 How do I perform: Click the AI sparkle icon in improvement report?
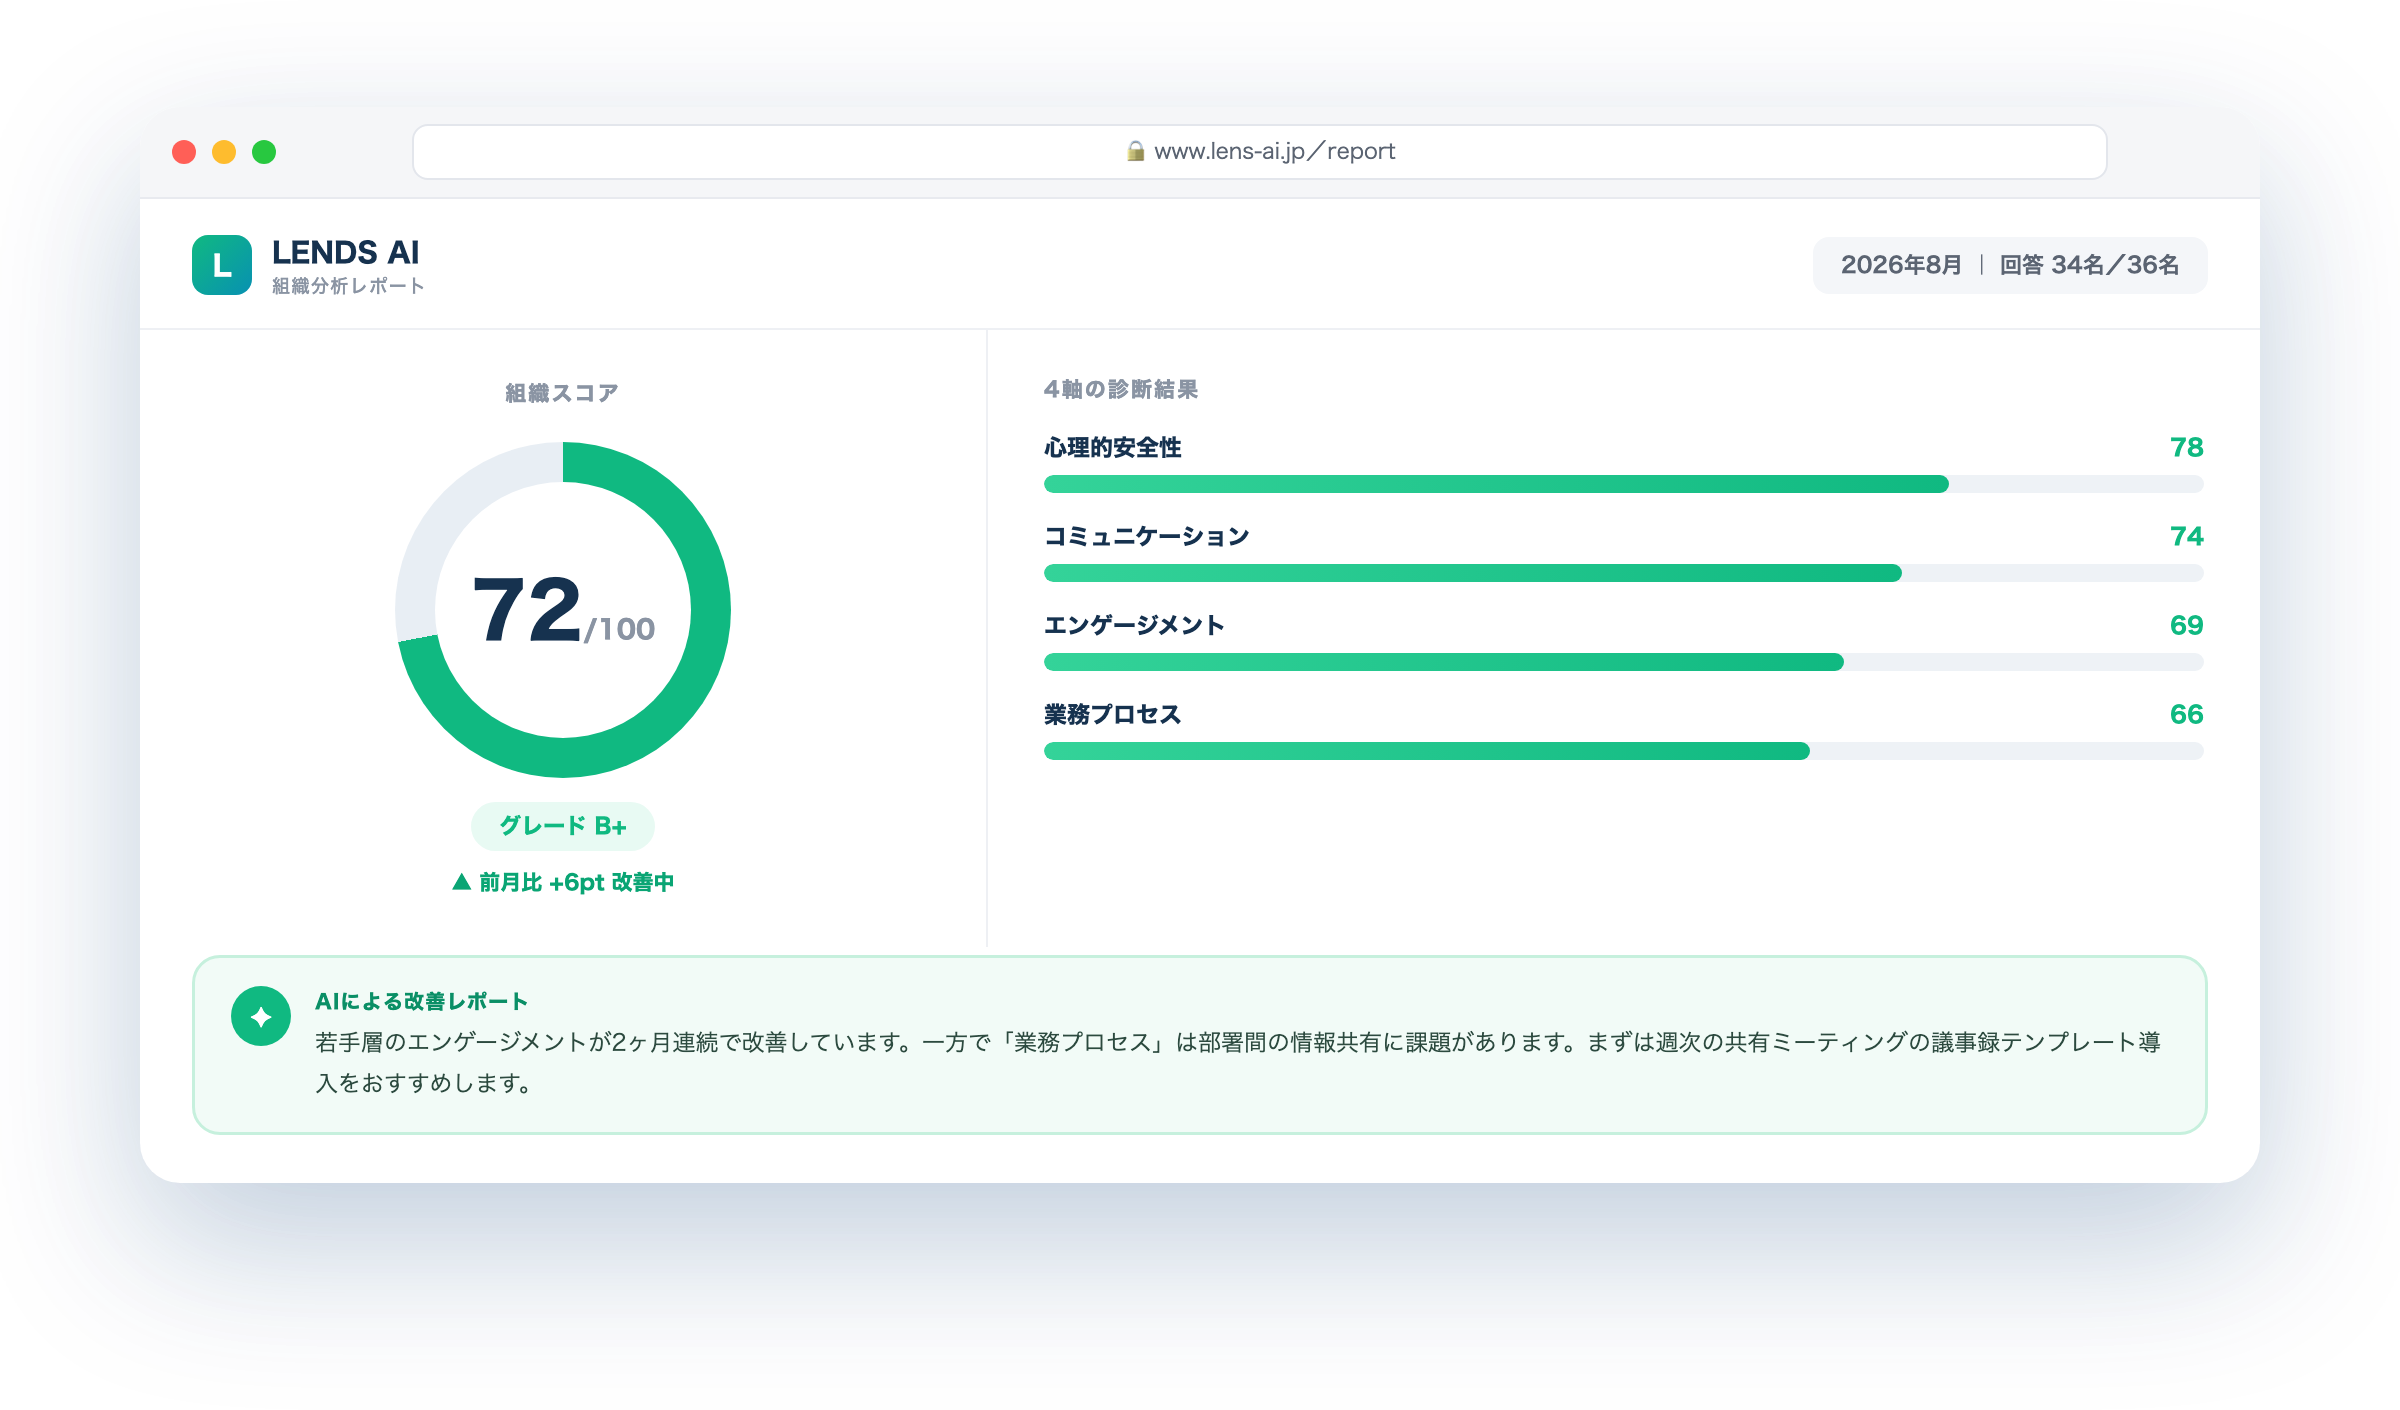coord(261,1016)
